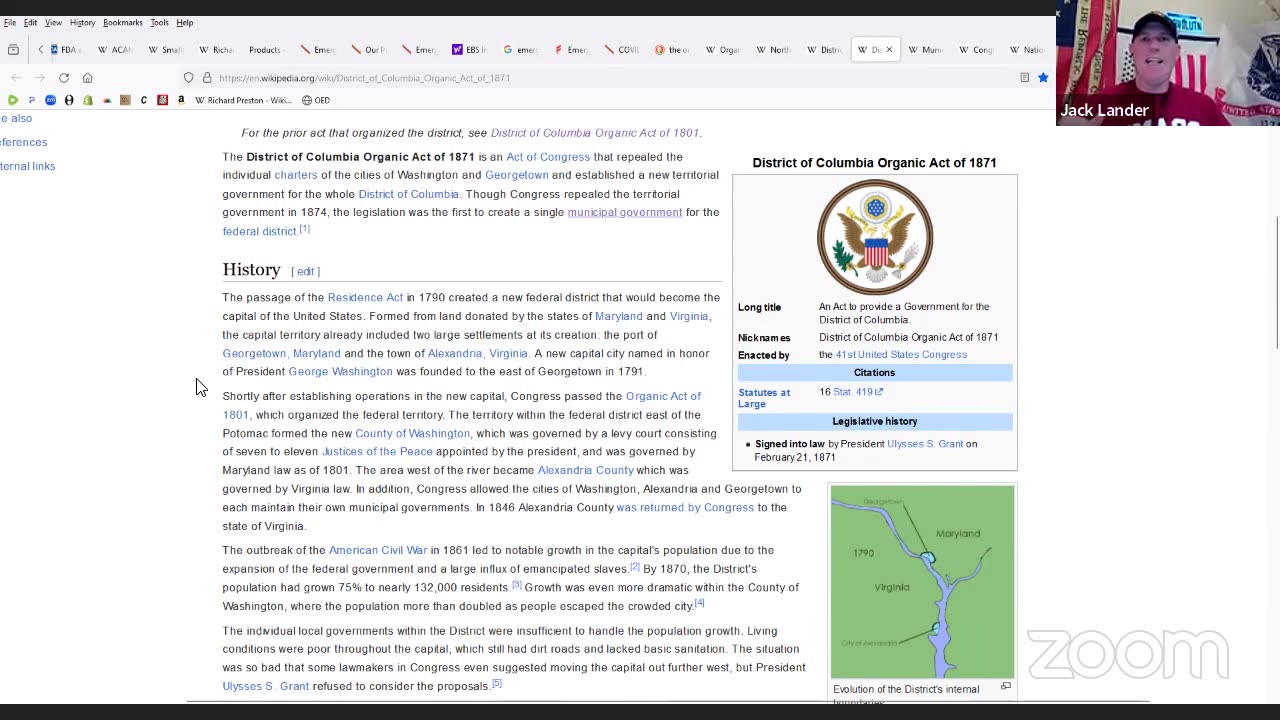Screen dimensions: 1280x720
Task: Open the George Washington link
Action: coord(340,371)
